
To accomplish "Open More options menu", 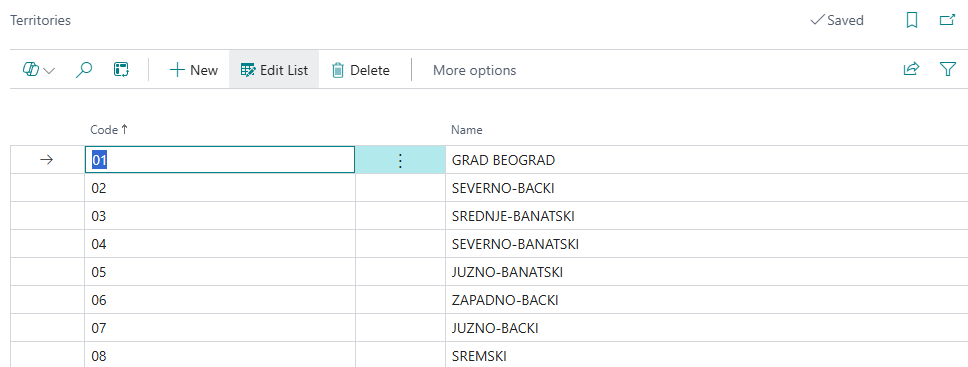I will click(x=474, y=70).
